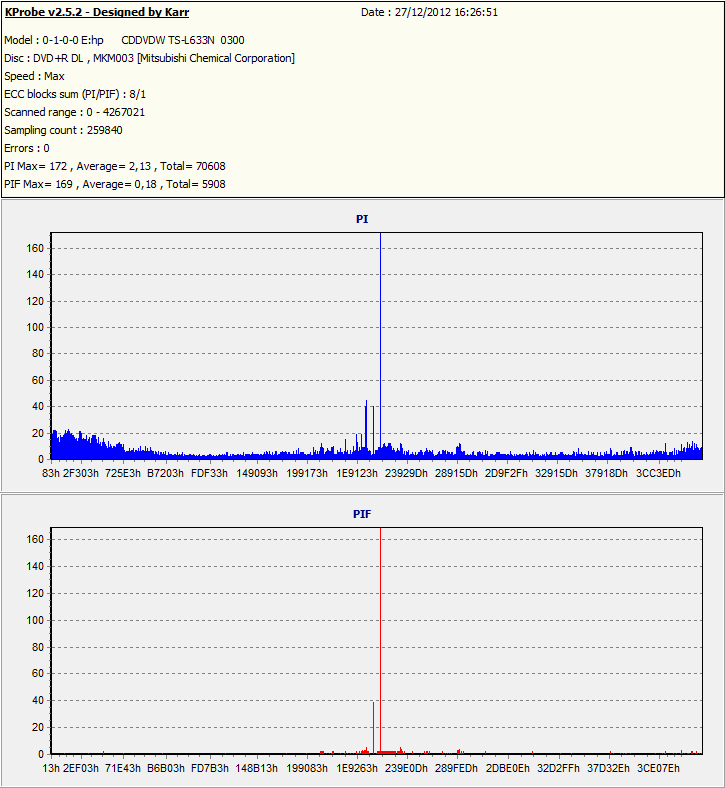Select the 100 value on the PIF chart axis
This screenshot has width=725, height=788.
(x=35, y=620)
